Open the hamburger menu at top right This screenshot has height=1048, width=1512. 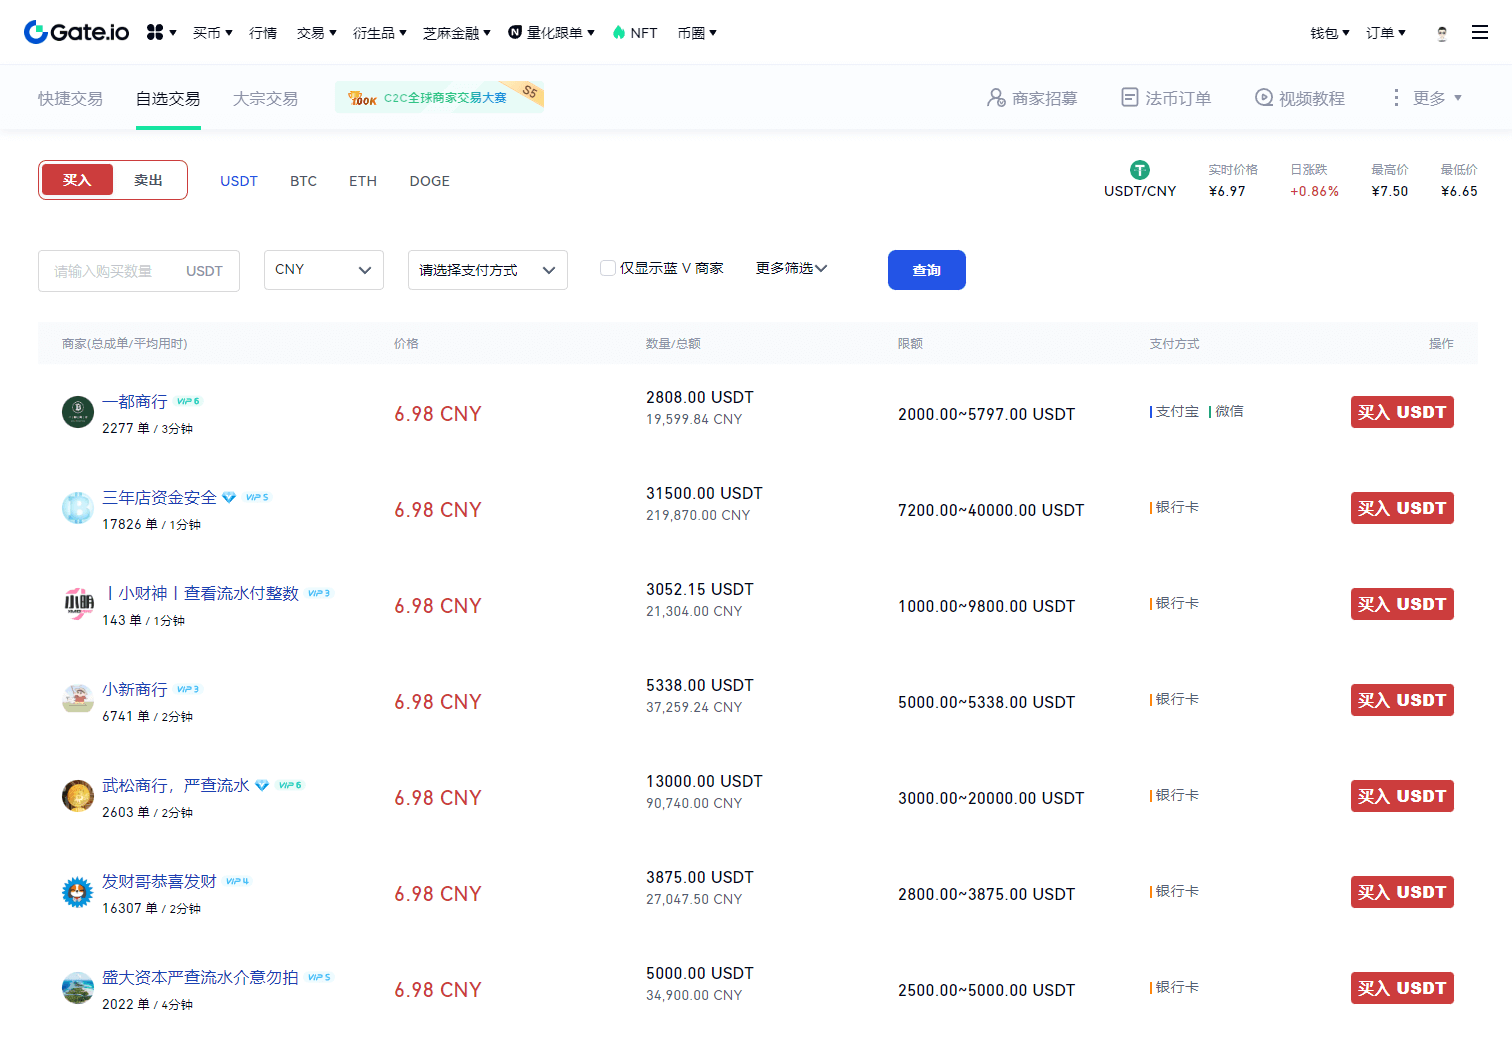click(x=1480, y=31)
